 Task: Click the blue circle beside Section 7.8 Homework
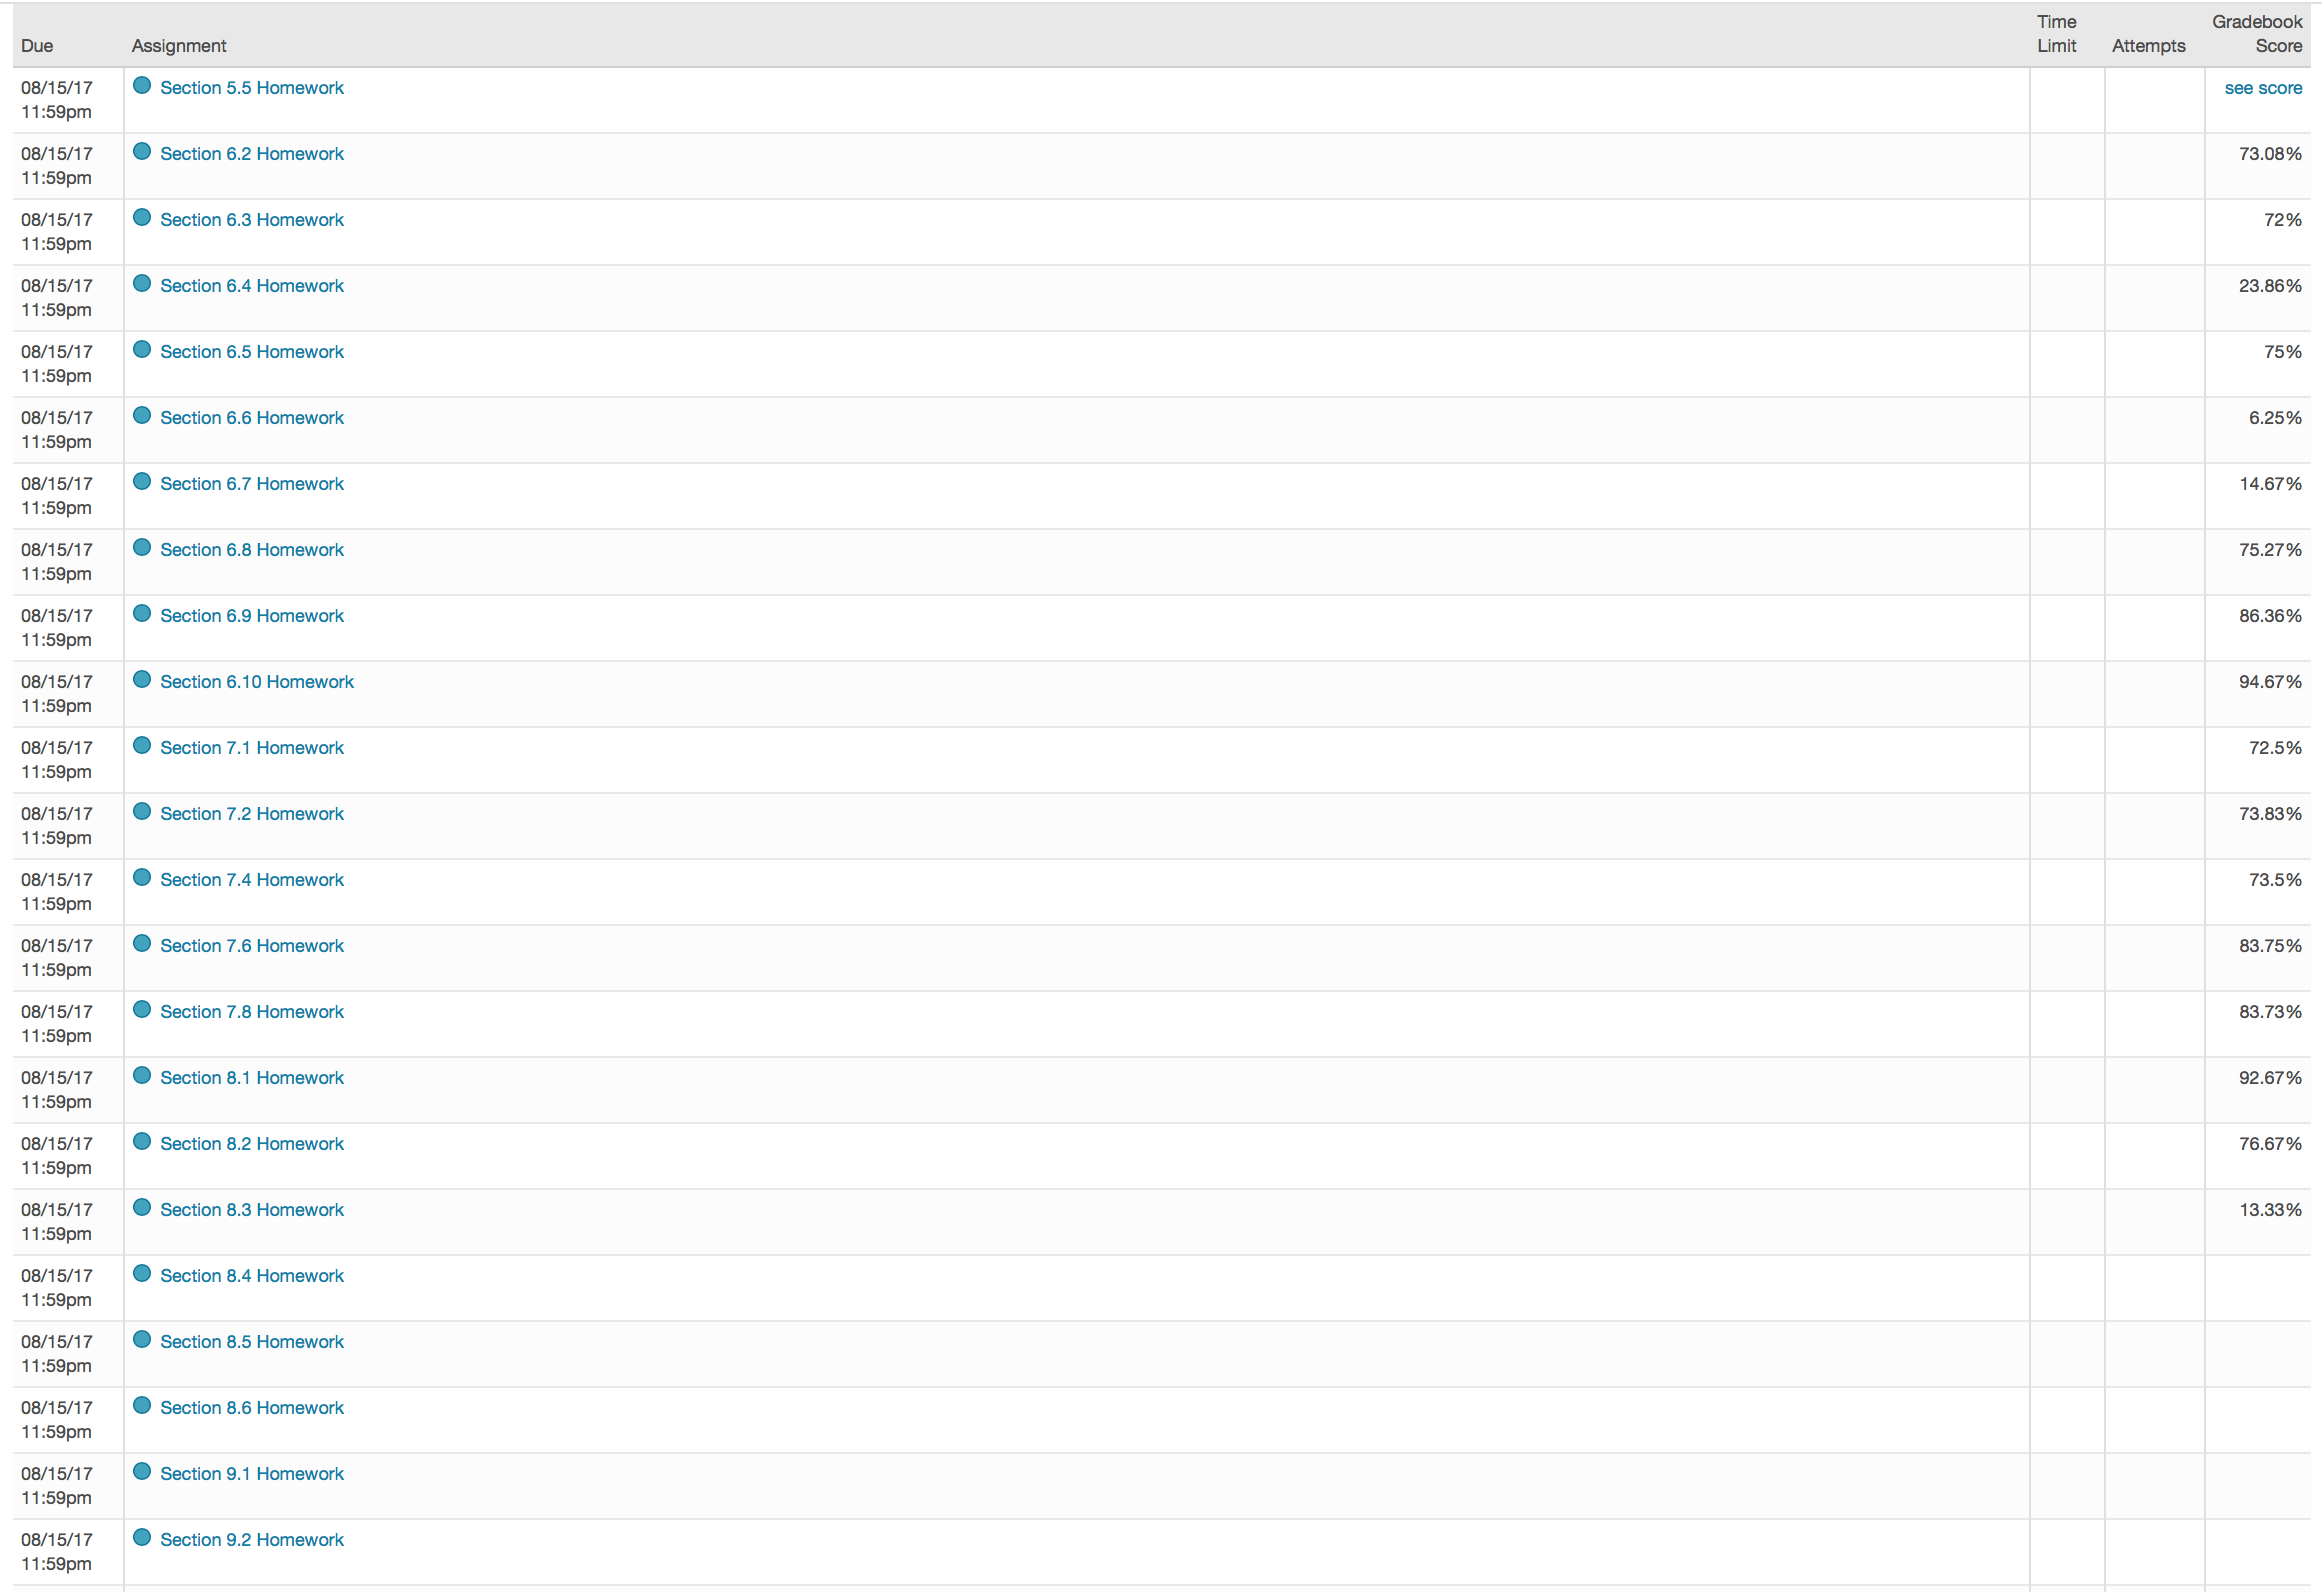(142, 1010)
